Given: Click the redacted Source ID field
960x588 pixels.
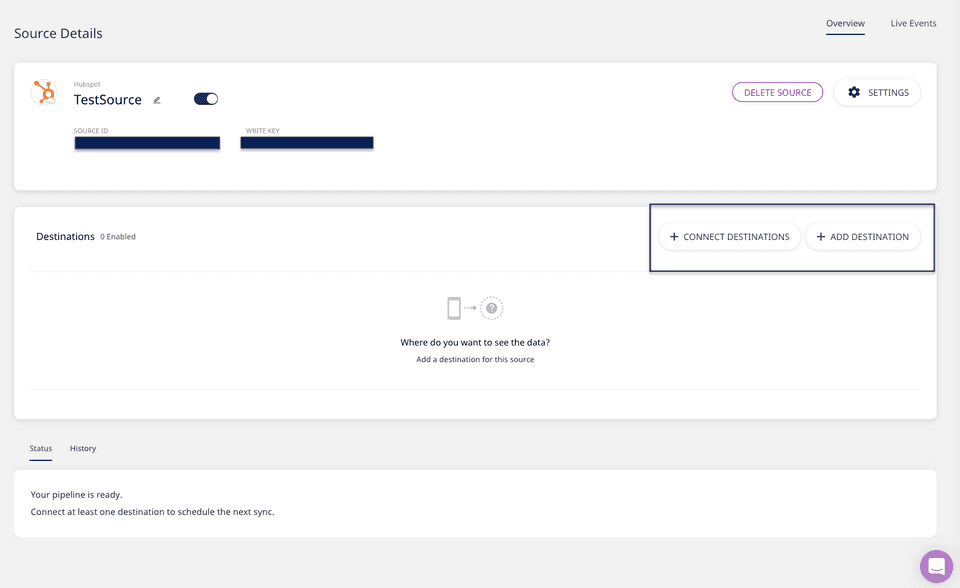Looking at the screenshot, I should [x=147, y=143].
